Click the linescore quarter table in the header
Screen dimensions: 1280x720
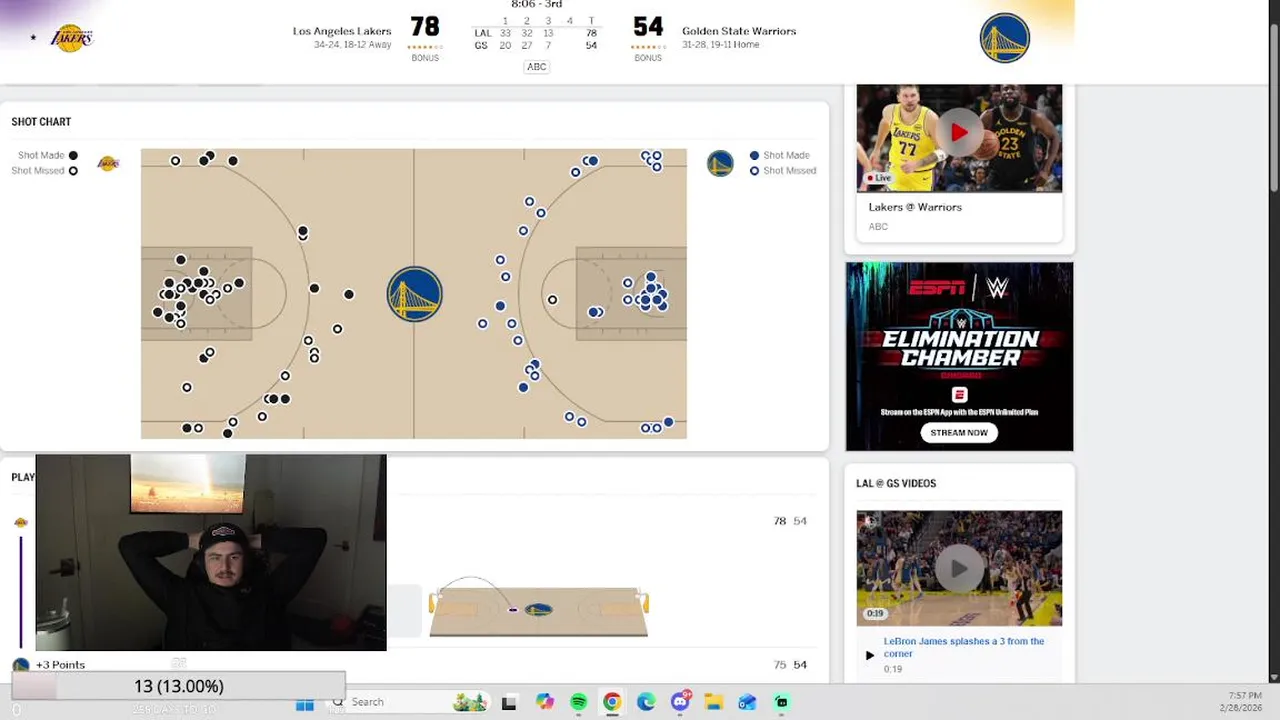coord(537,33)
